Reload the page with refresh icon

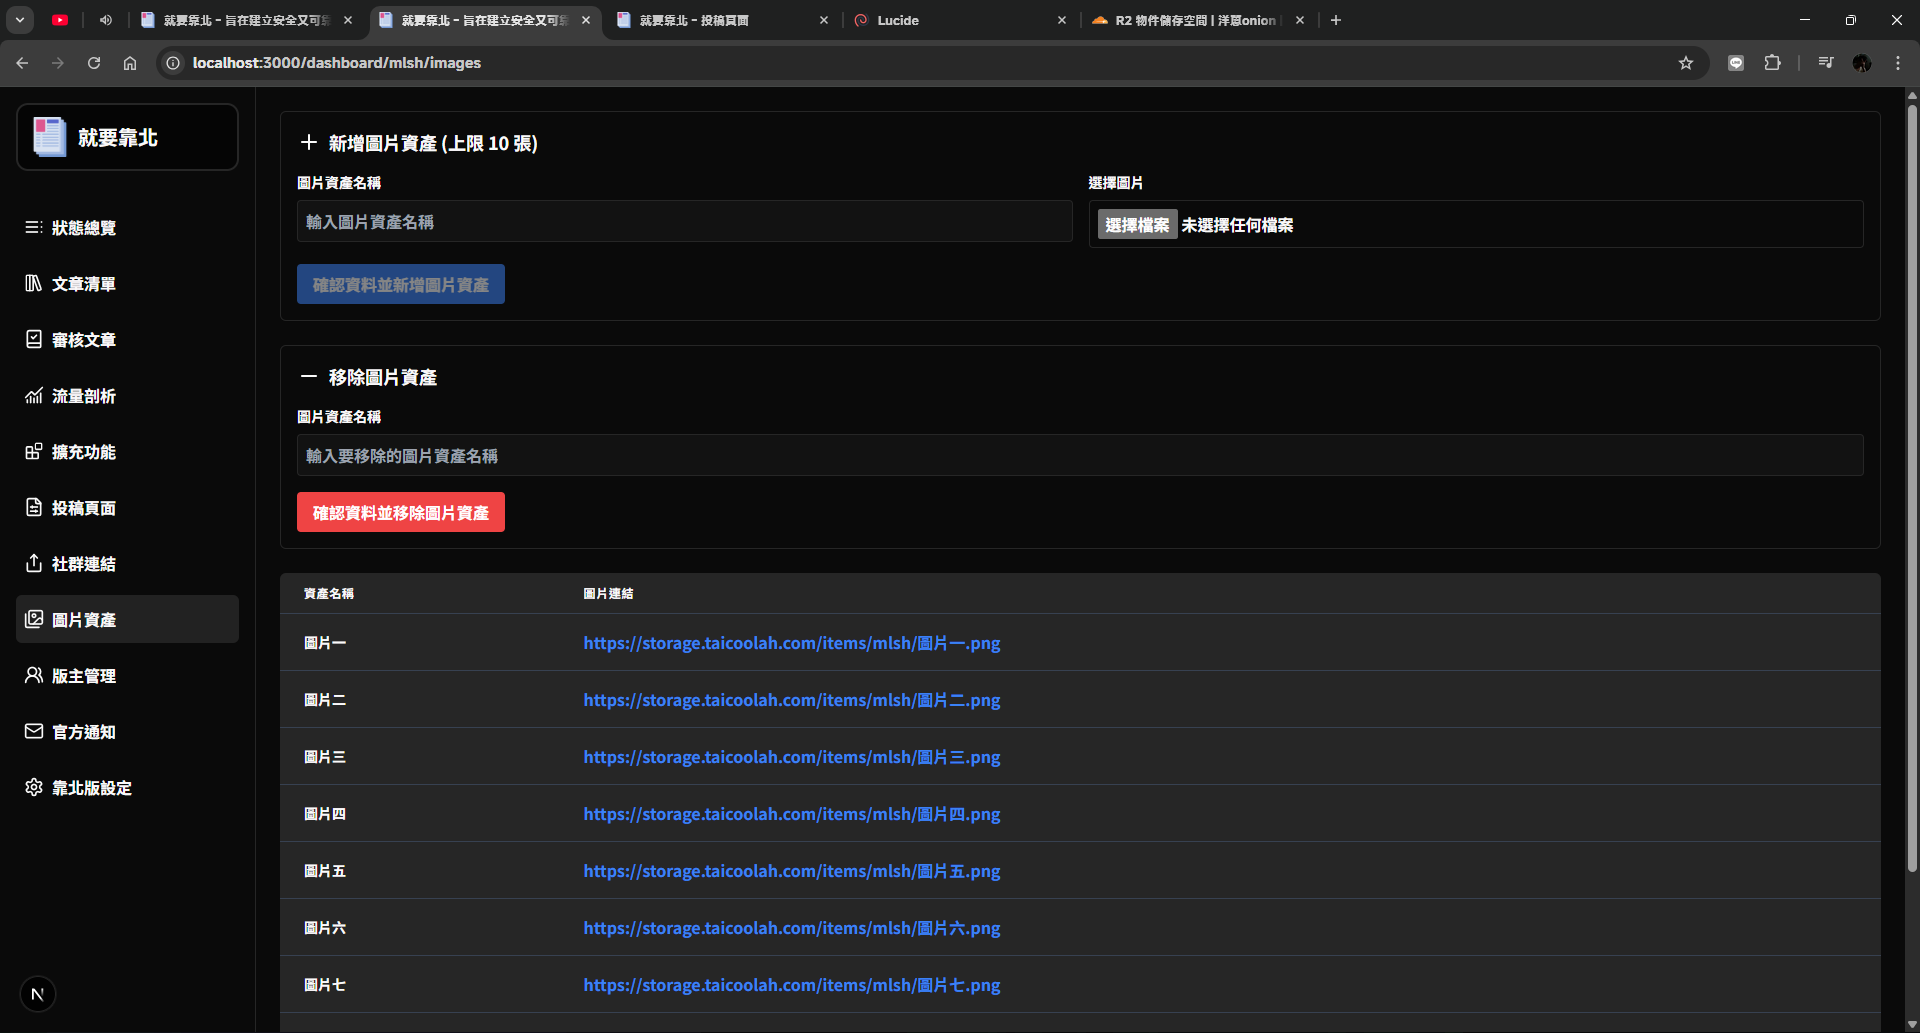[94, 63]
